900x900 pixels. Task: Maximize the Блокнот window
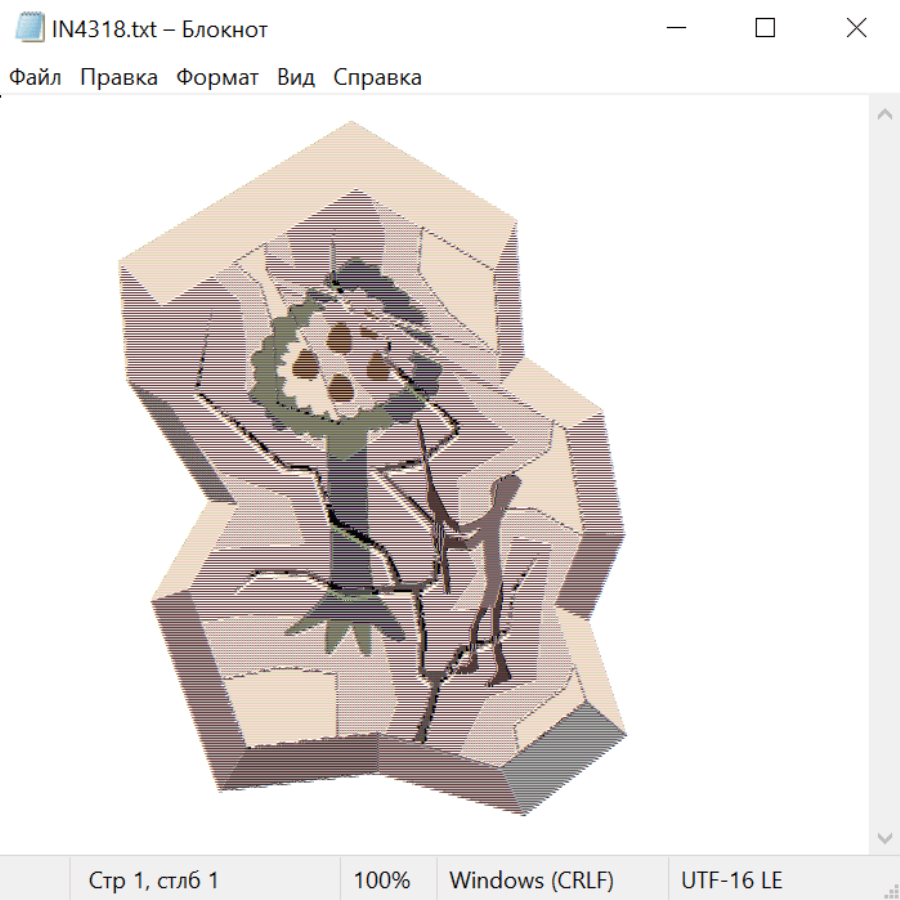click(765, 29)
